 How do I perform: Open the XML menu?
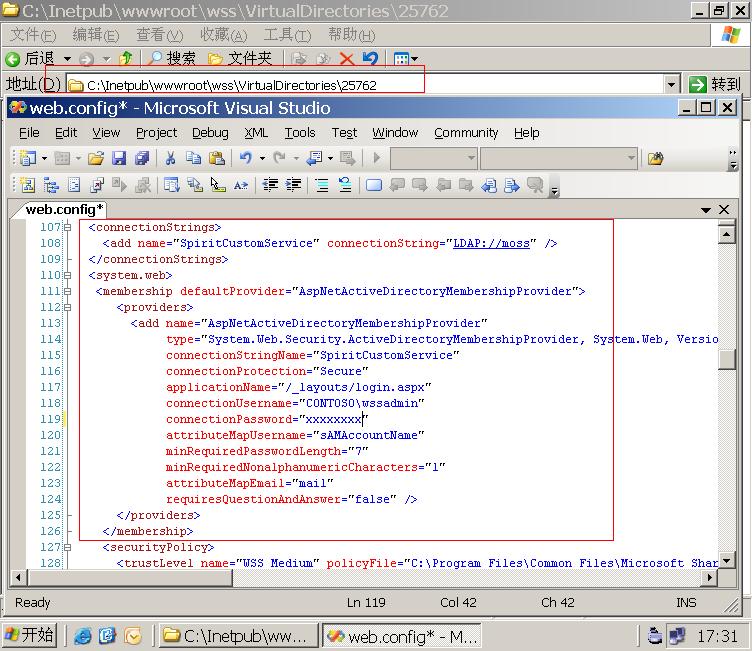click(256, 132)
